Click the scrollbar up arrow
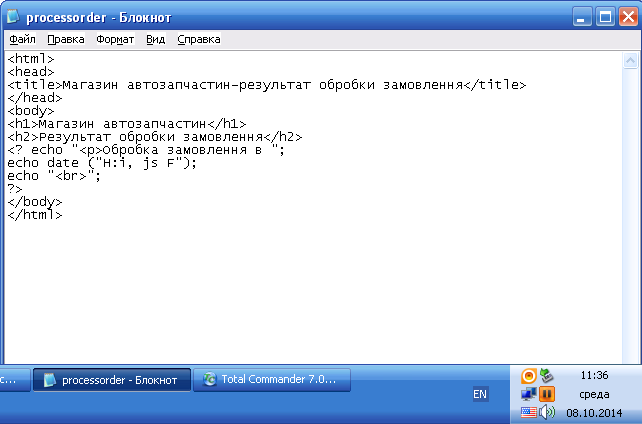Screen dimensions: 642x424 [x=631, y=61]
